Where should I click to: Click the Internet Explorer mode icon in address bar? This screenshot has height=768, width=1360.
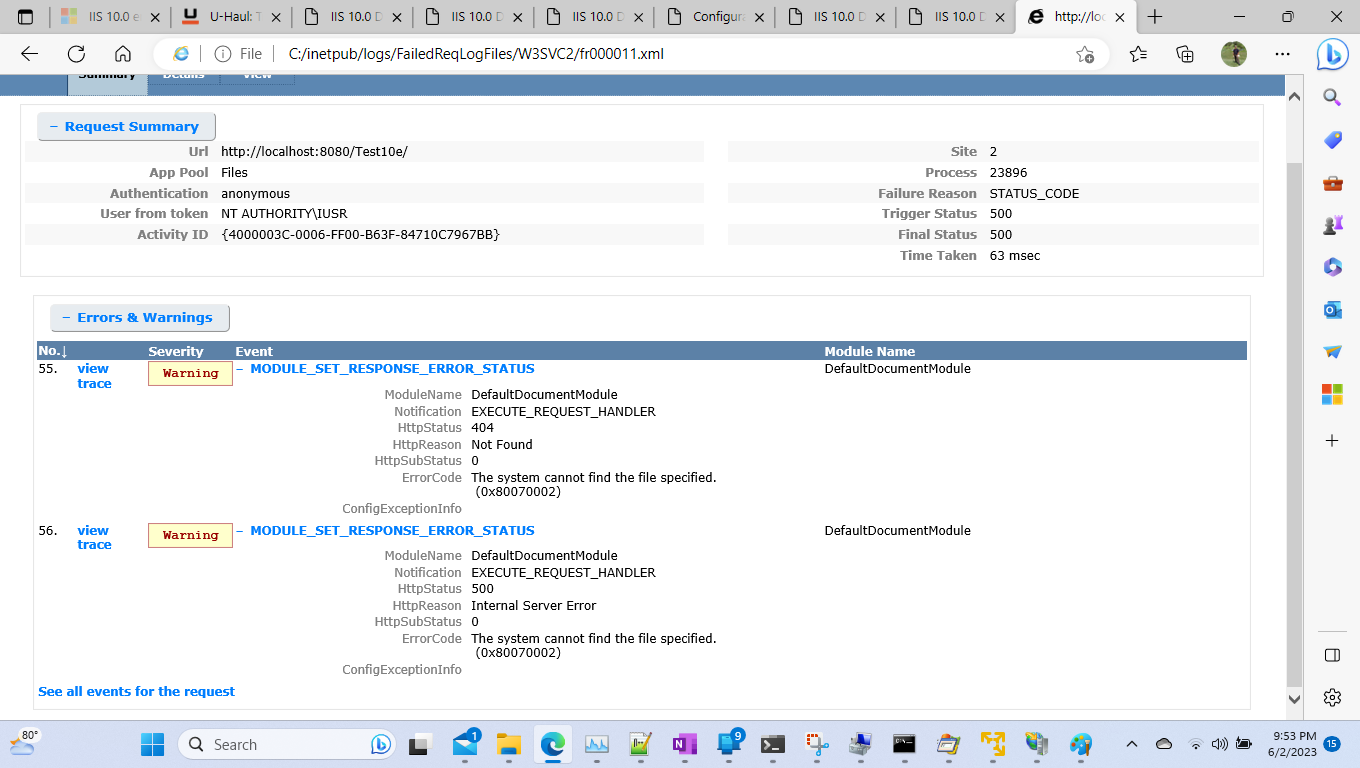[x=181, y=54]
